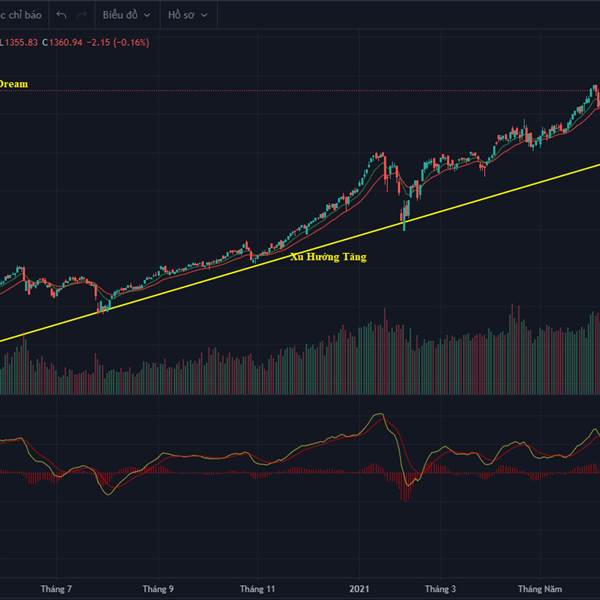Click the closing price C1360.94 value

click(x=62, y=42)
